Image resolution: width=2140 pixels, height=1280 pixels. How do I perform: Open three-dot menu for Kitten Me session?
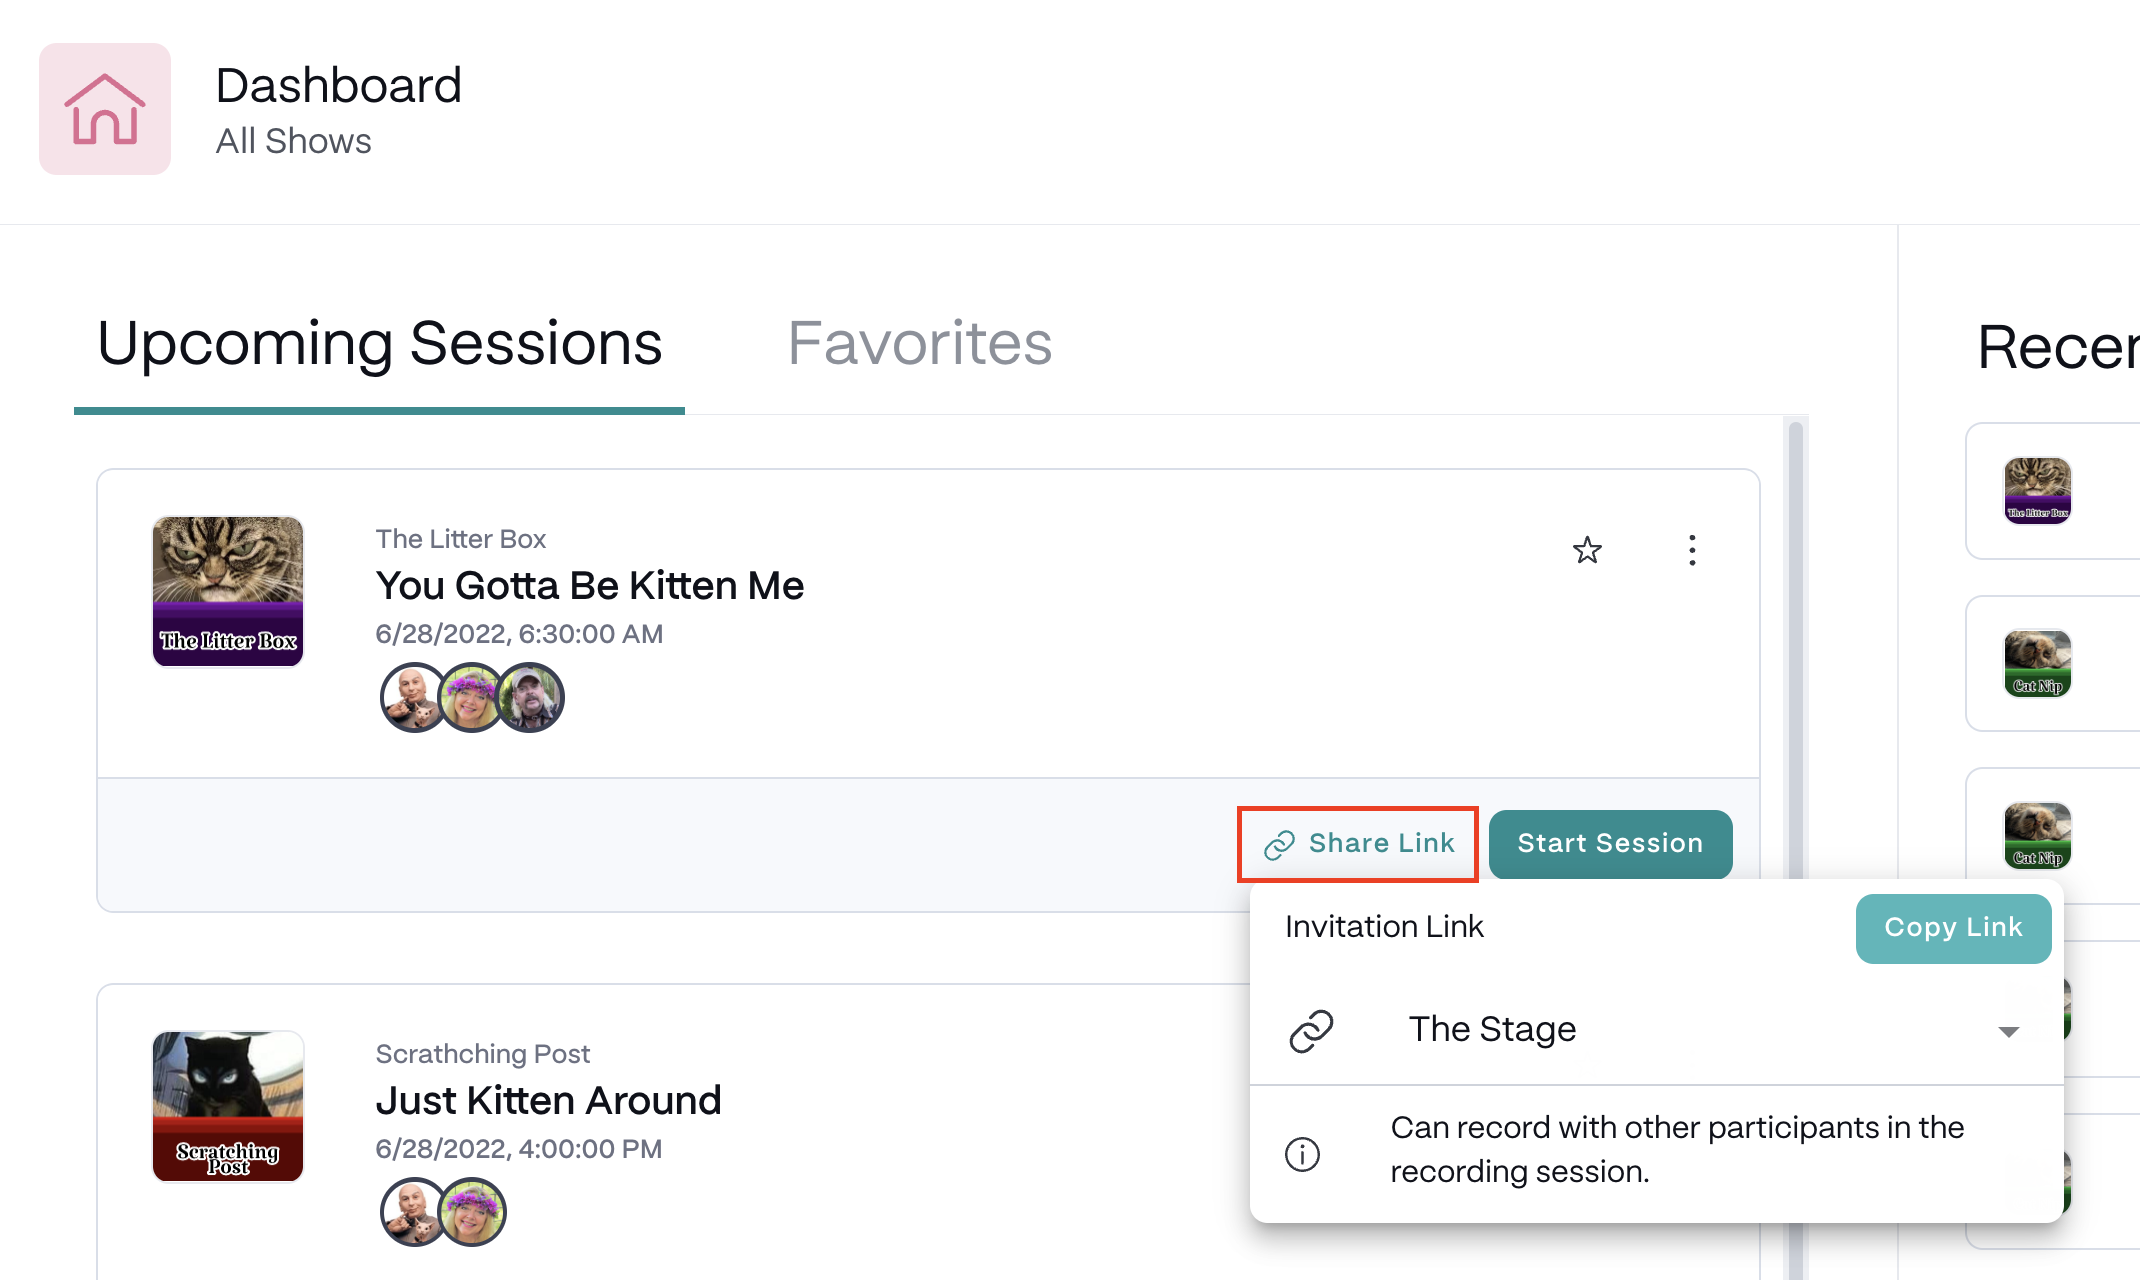point(1692,550)
